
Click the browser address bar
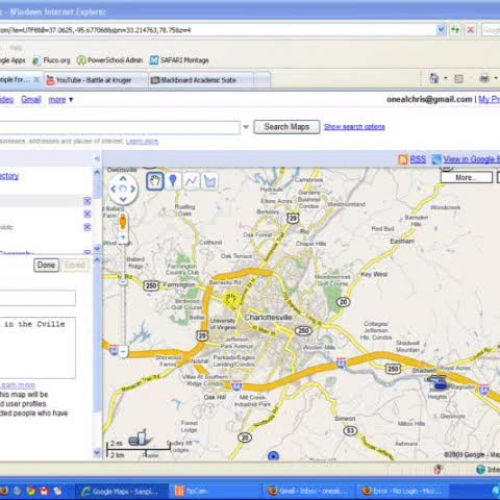pos(218,30)
